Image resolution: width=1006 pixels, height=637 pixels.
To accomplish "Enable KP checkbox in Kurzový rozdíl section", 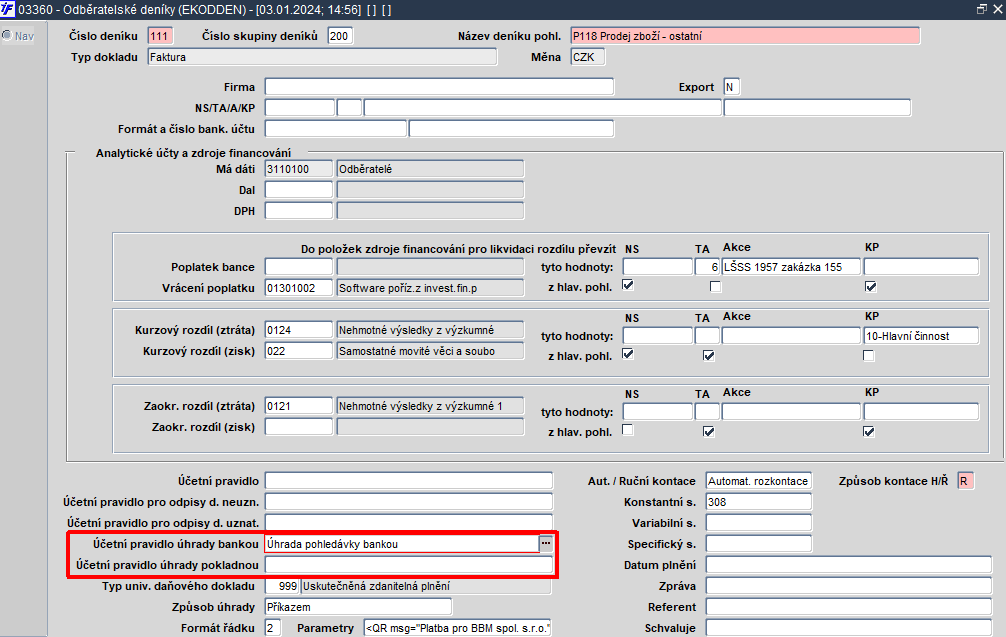I will [x=869, y=355].
